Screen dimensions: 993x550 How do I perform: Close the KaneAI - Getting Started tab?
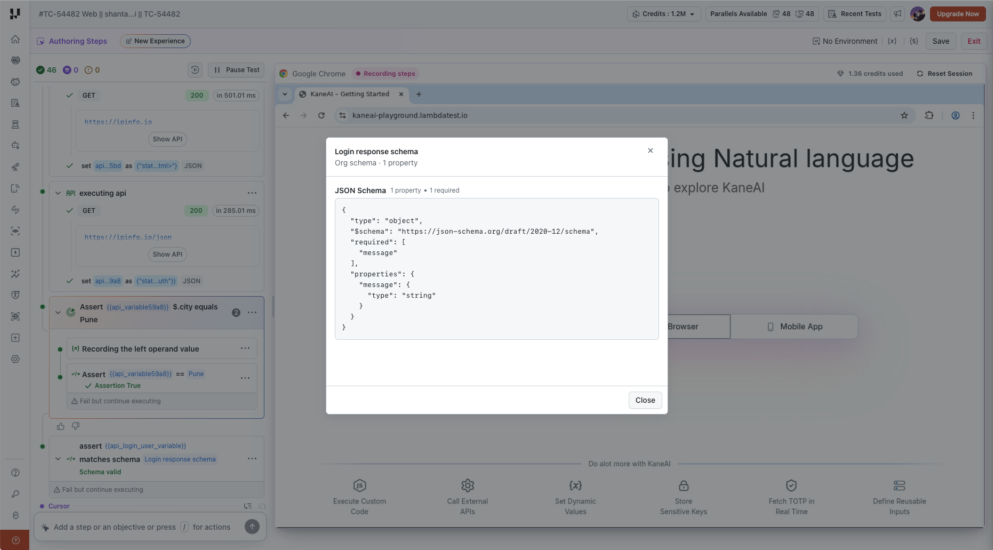pos(401,94)
